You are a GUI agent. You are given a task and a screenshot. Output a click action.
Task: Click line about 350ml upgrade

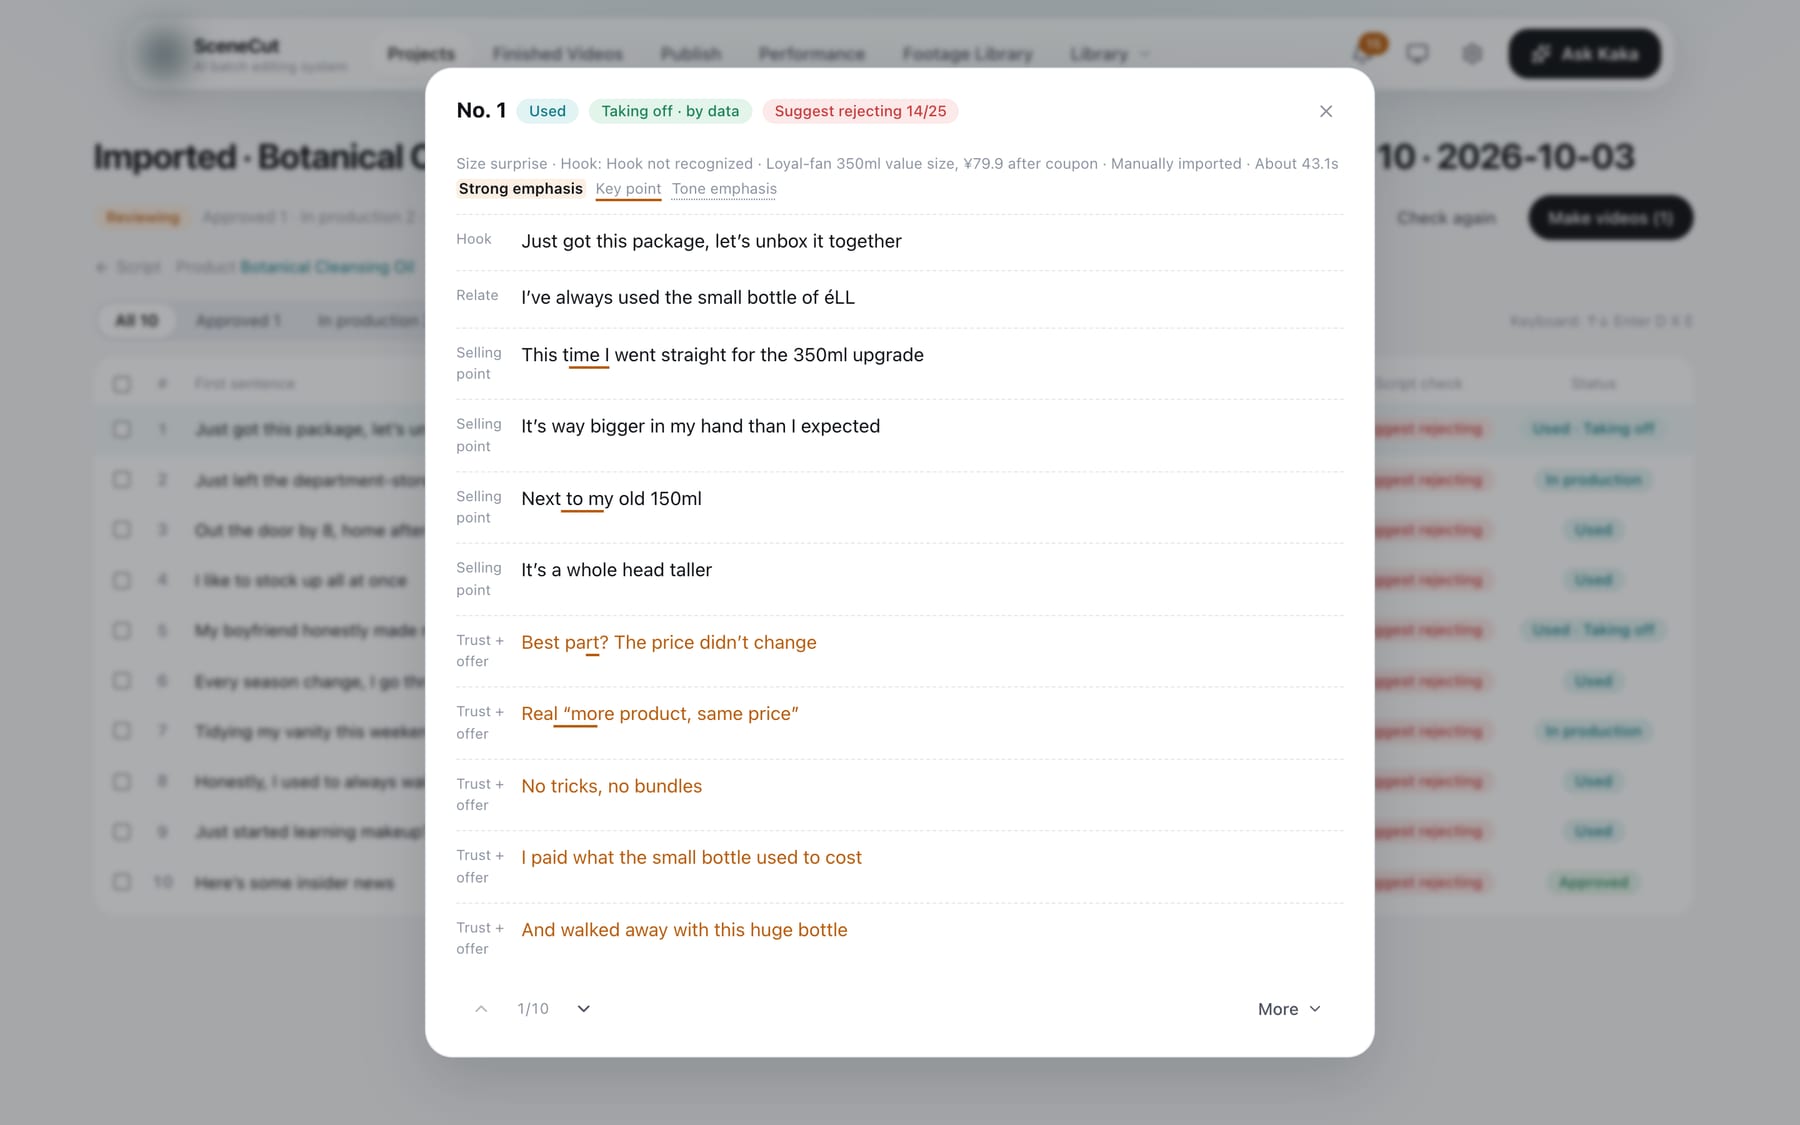point(722,355)
